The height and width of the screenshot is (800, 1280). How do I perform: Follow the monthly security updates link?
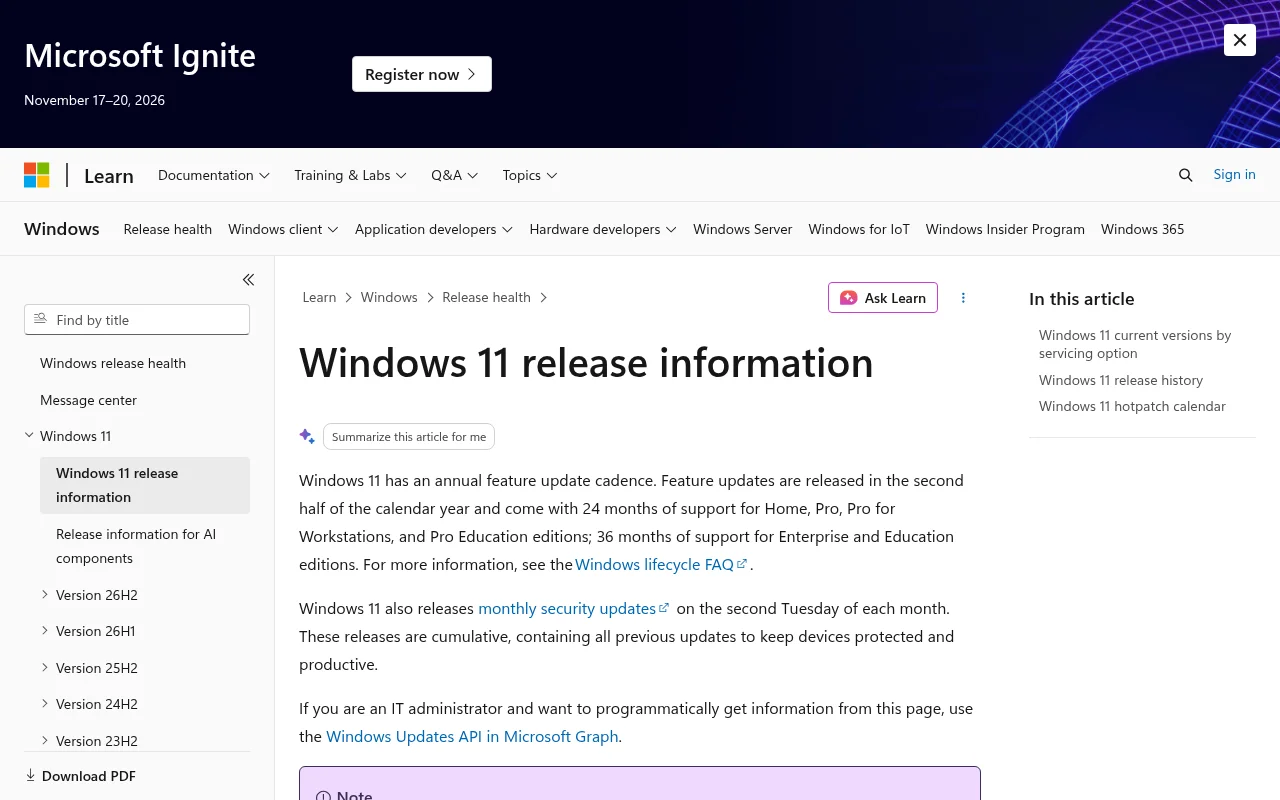[574, 608]
